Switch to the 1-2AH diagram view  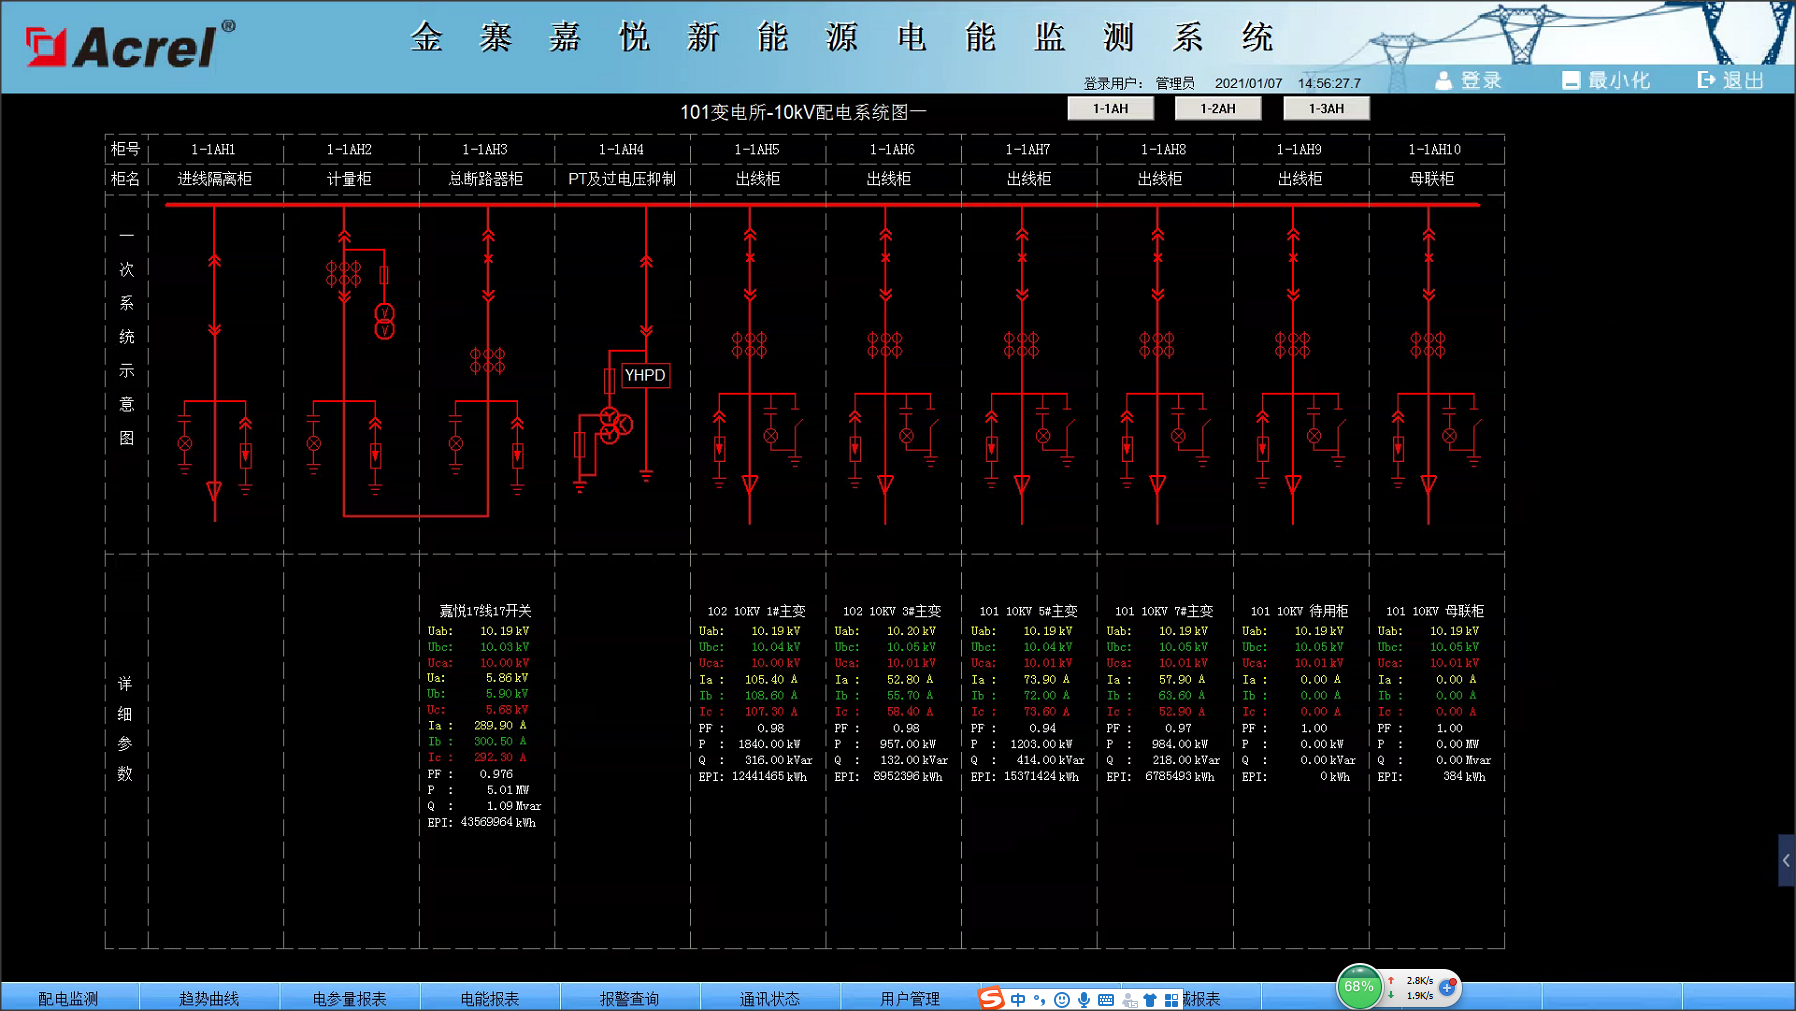(x=1217, y=108)
